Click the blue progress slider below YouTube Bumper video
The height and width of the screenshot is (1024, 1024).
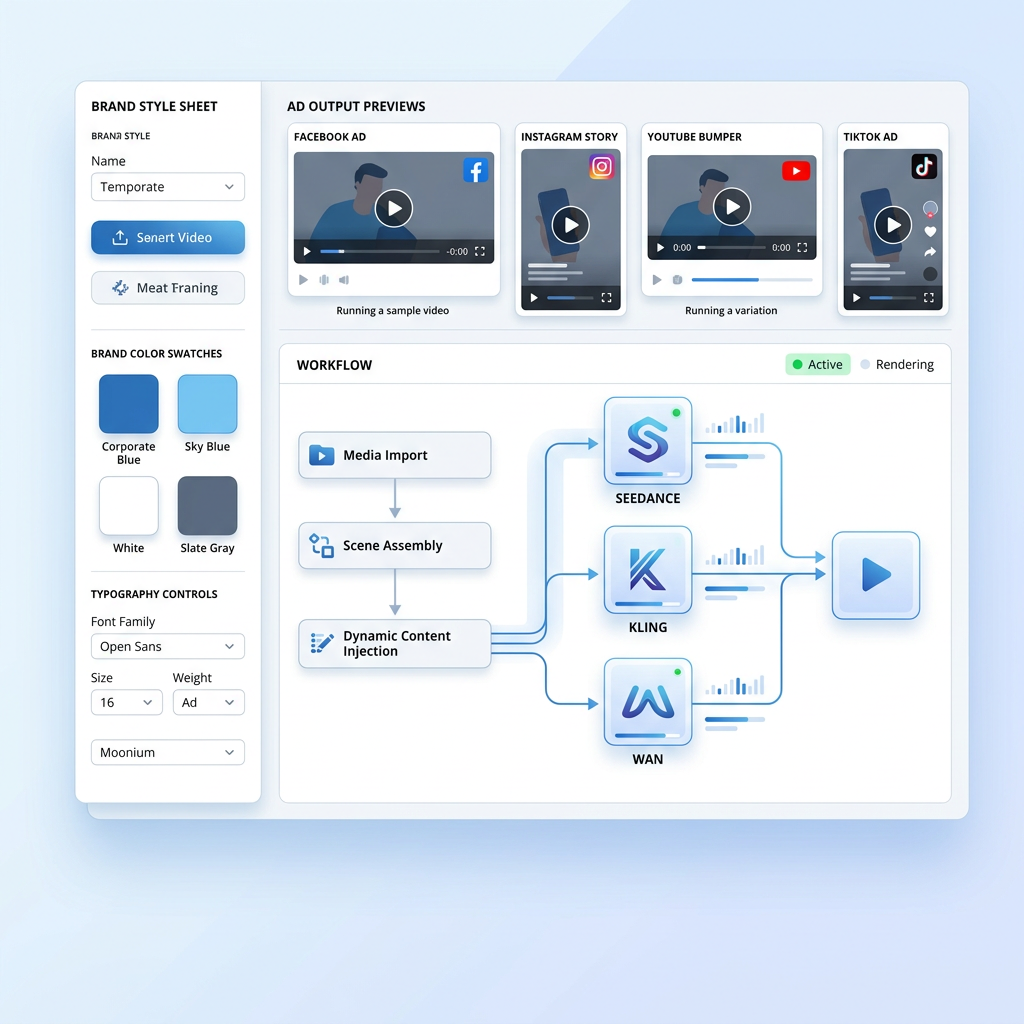(x=752, y=280)
